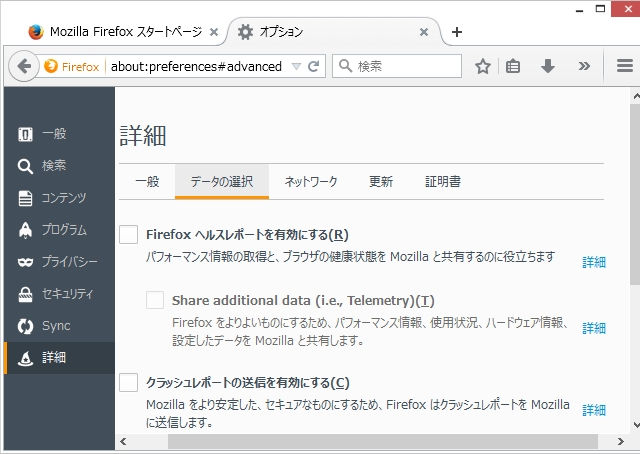640x454 pixels.
Task: Close the Mozilla Firefox スタートページ tab
Action: (x=213, y=32)
